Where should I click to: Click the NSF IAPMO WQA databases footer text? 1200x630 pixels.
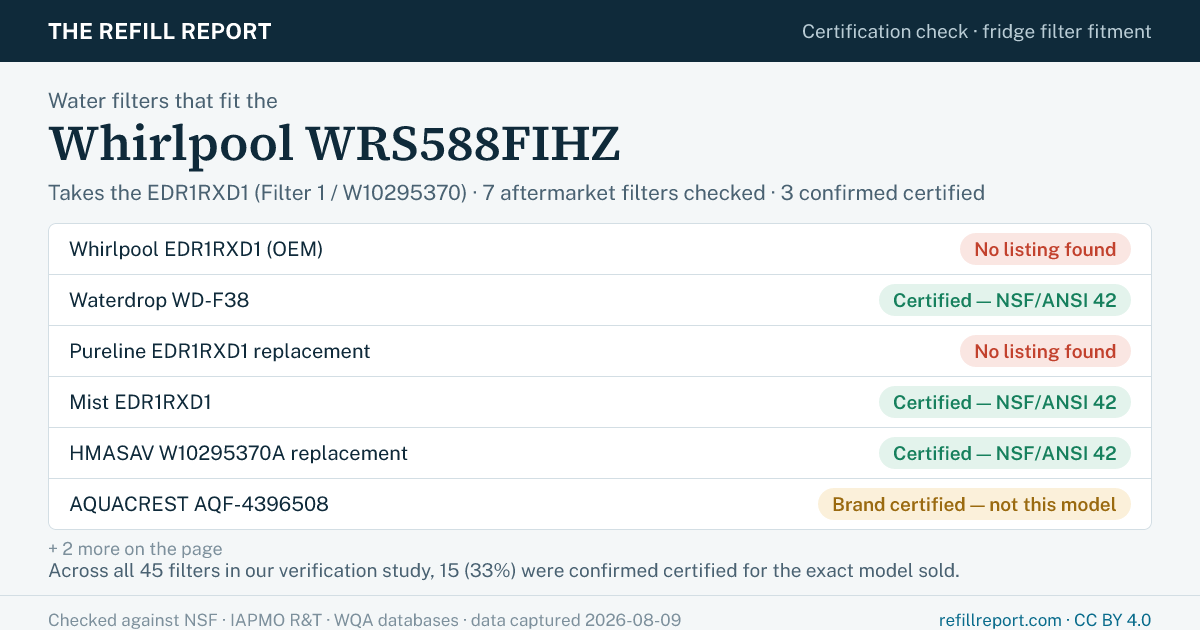pyautogui.click(x=365, y=620)
